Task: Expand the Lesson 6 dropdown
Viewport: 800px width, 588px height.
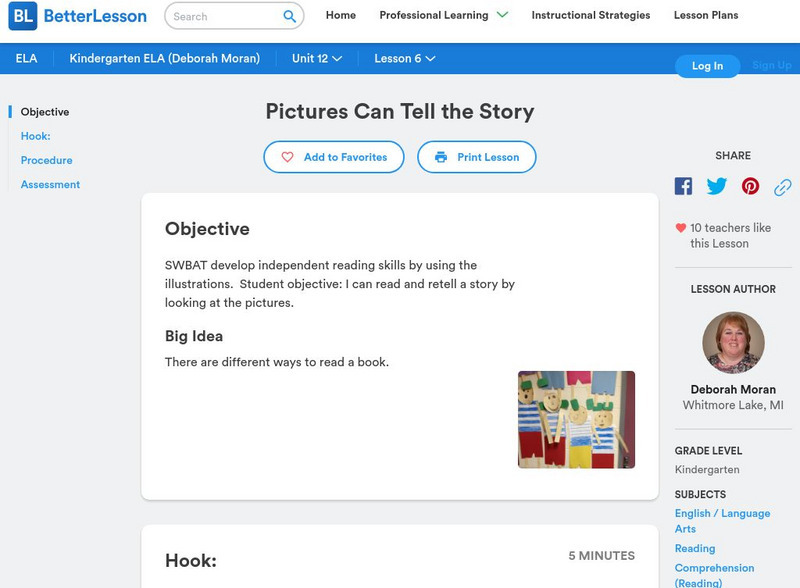Action: pyautogui.click(x=401, y=58)
